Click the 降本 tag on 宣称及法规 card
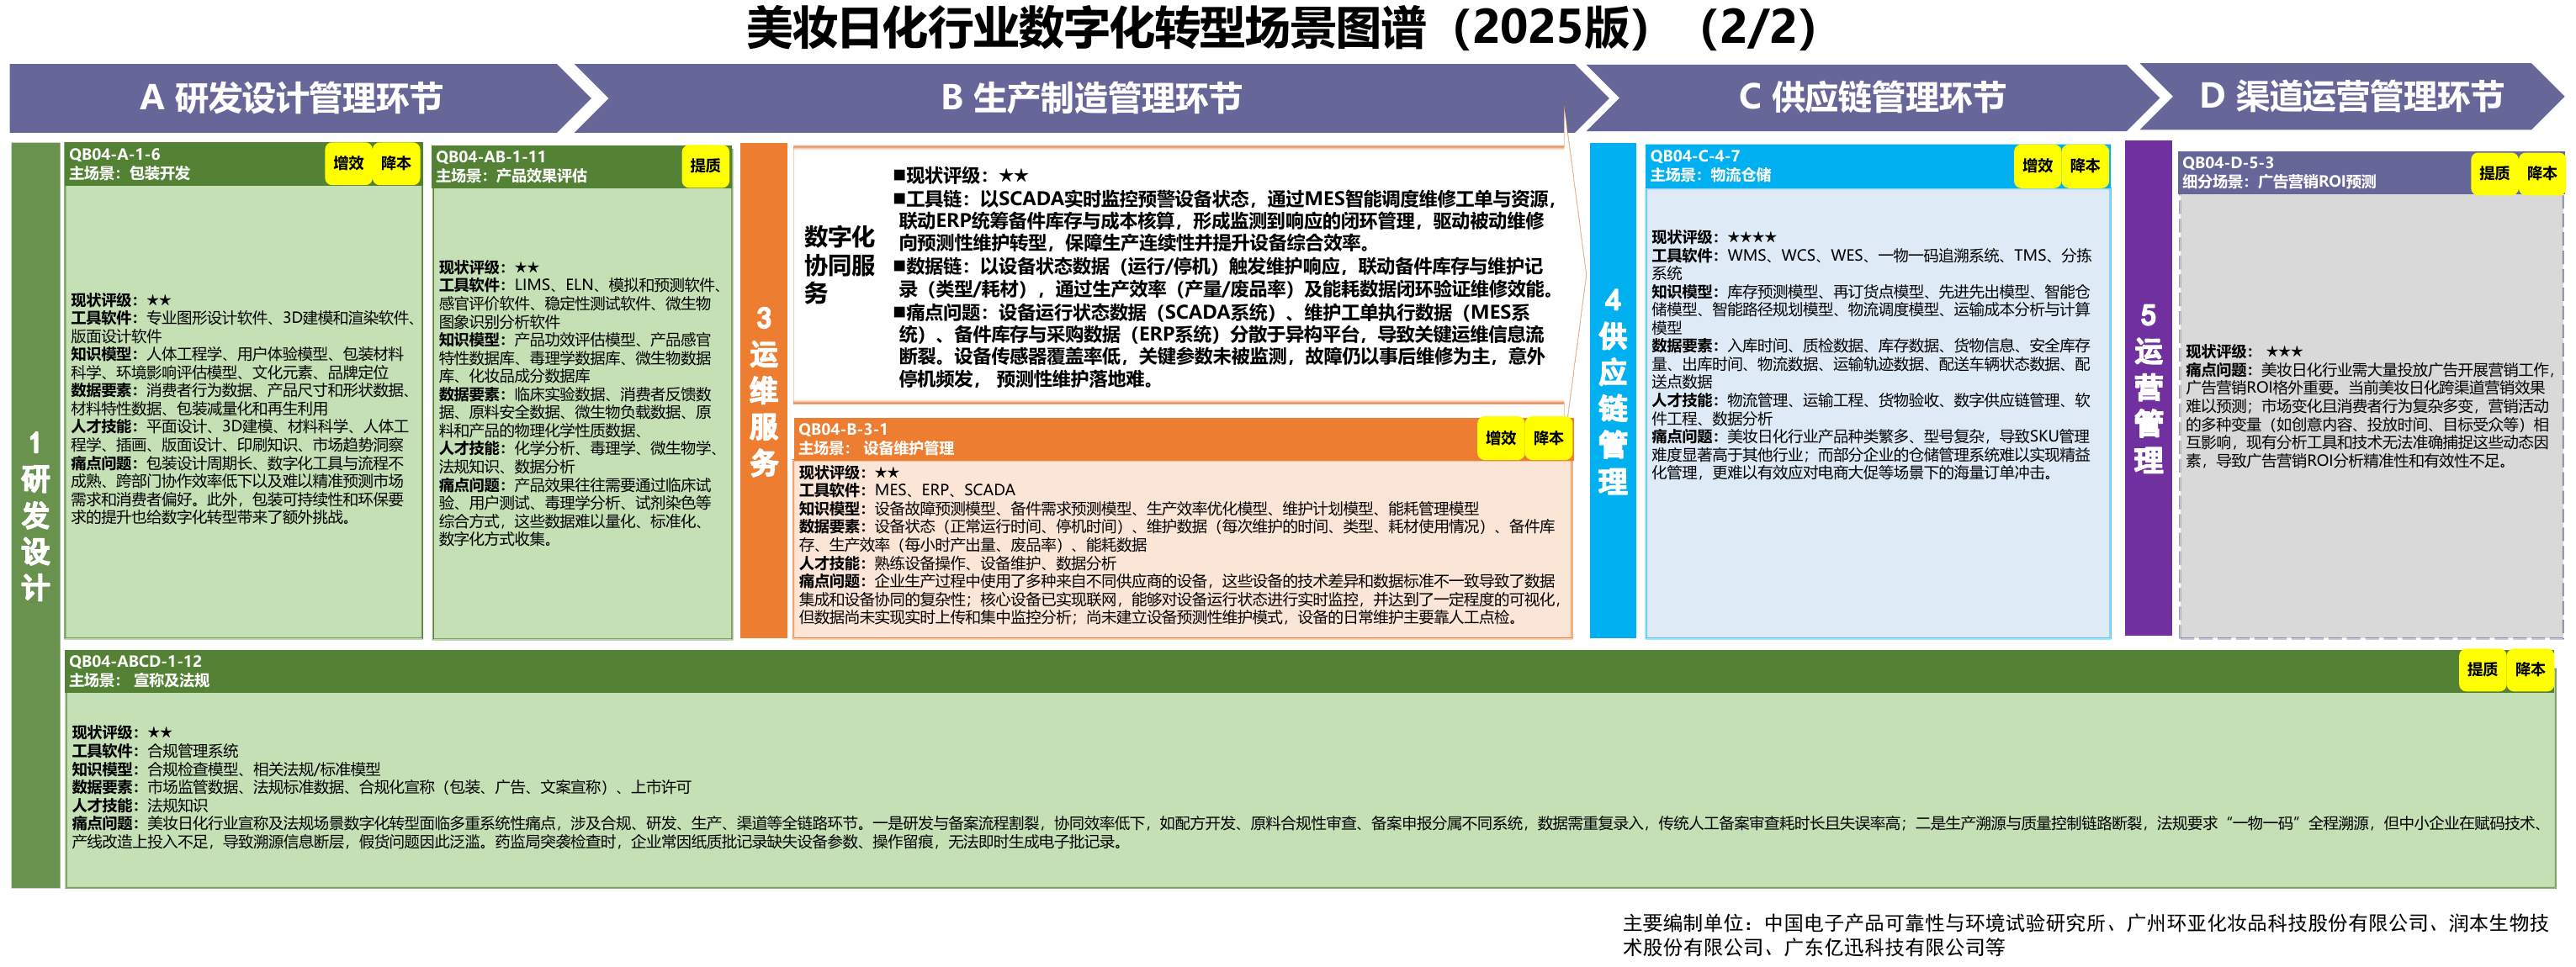2576x967 pixels. pyautogui.click(x=2530, y=670)
